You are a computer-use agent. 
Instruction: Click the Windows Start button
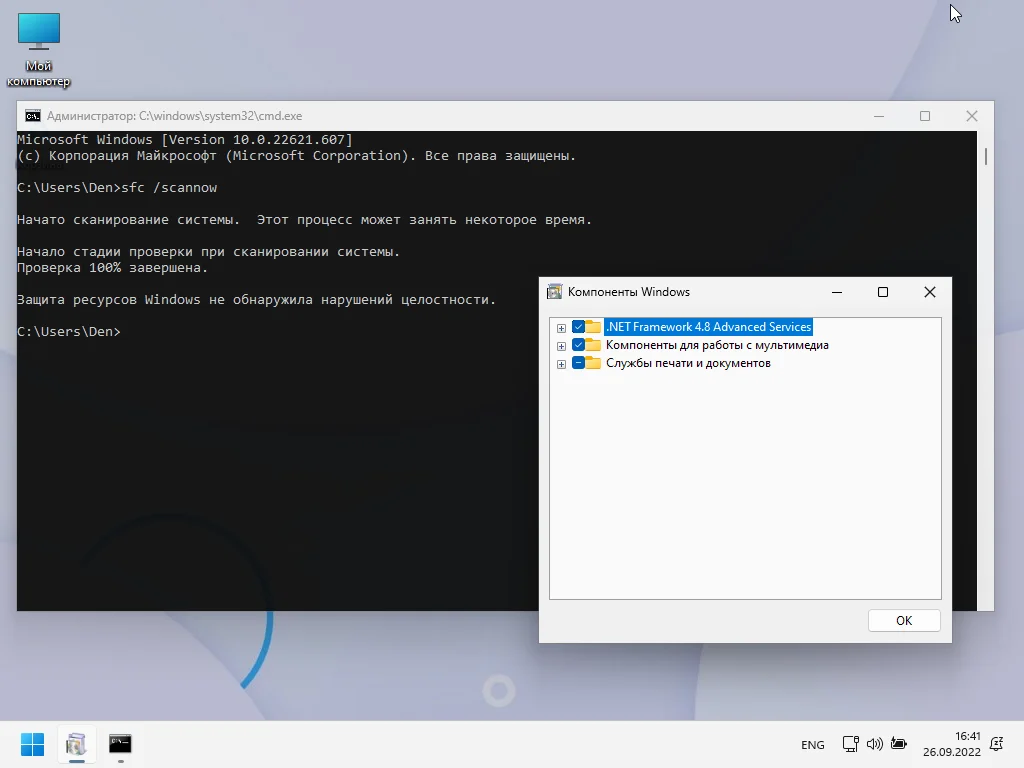pyautogui.click(x=32, y=744)
